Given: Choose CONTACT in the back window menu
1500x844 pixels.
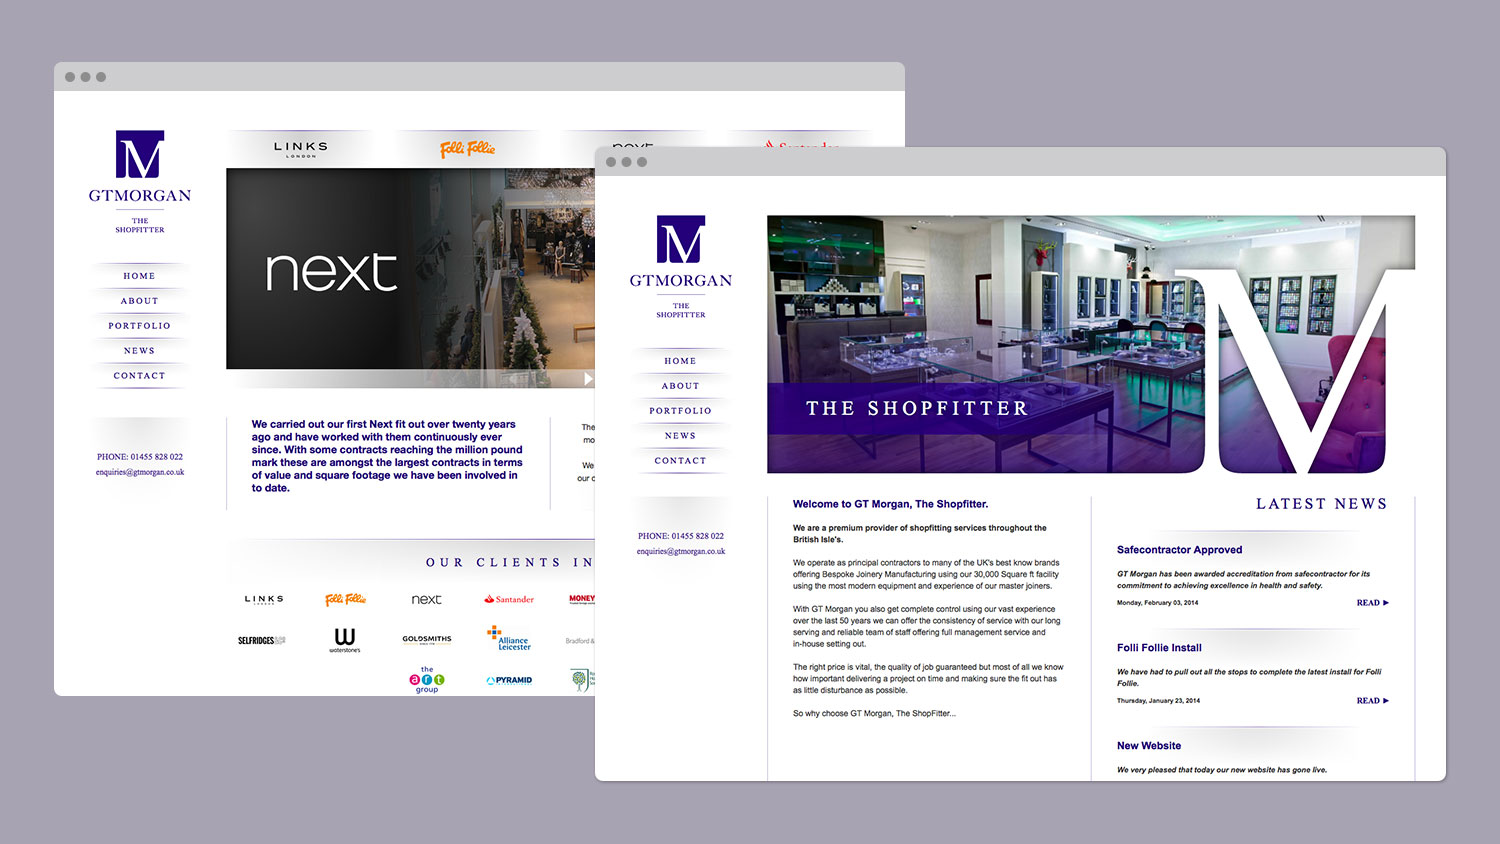Looking at the screenshot, I should coord(140,376).
